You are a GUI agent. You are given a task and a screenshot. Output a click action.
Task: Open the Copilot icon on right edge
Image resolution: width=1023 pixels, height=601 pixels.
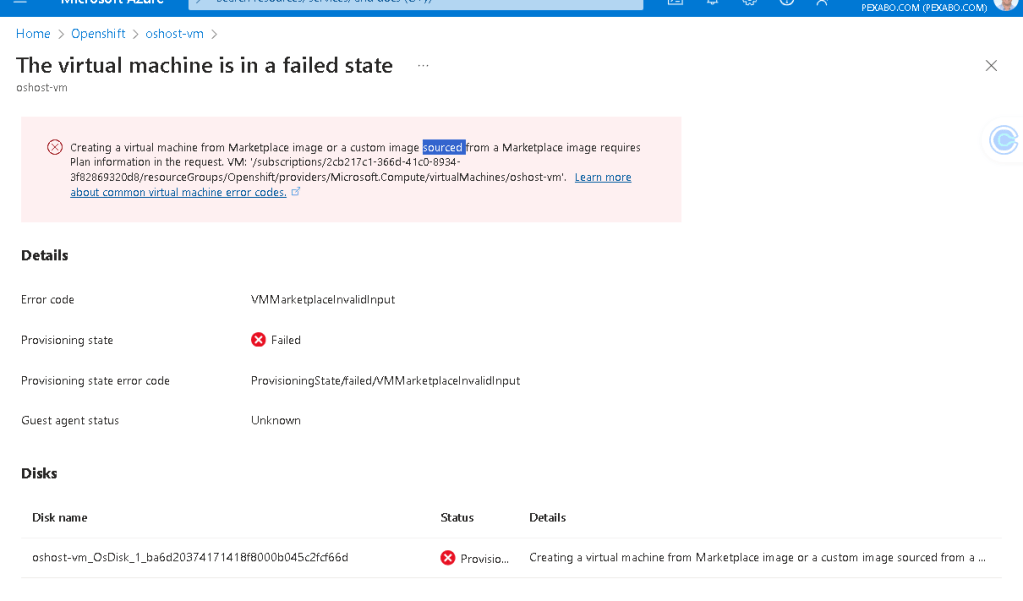[x=1003, y=140]
